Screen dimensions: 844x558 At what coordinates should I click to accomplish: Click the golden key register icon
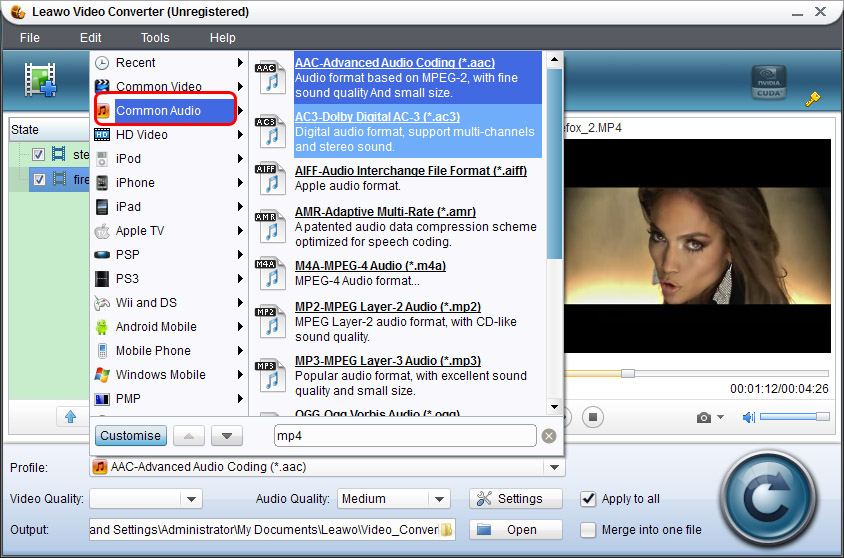(812, 99)
